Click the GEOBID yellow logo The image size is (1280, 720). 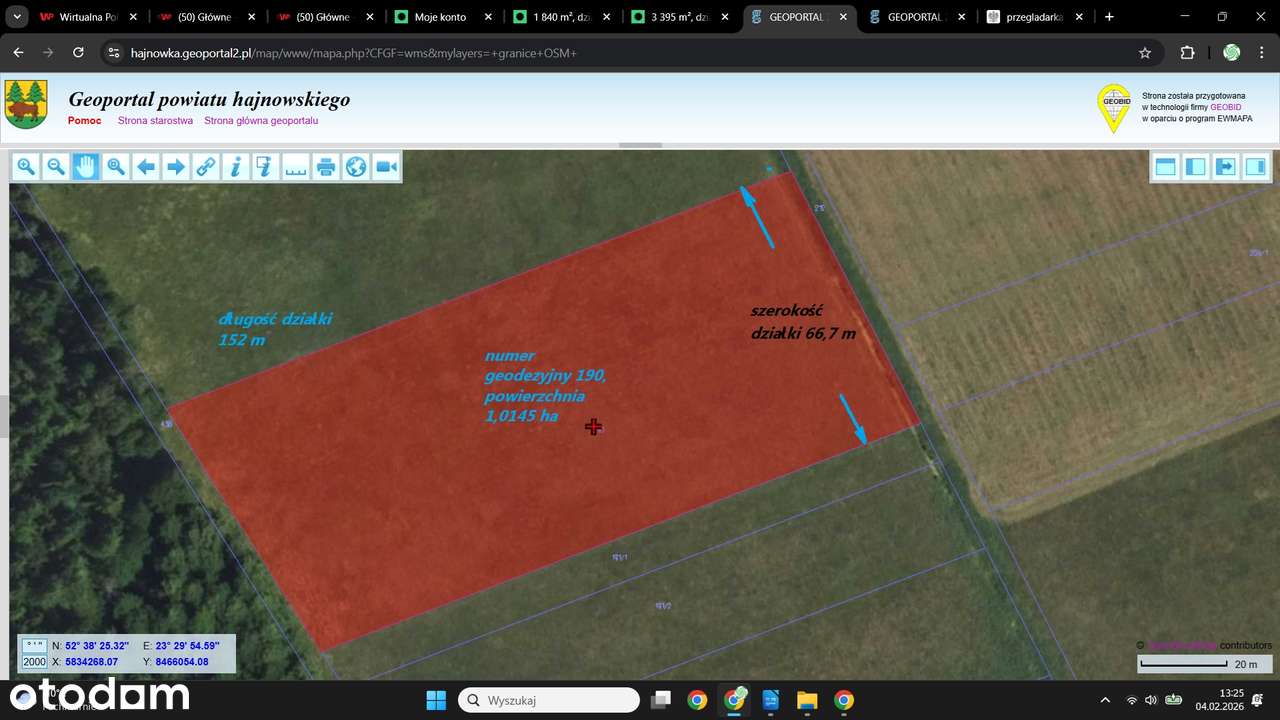[1114, 108]
